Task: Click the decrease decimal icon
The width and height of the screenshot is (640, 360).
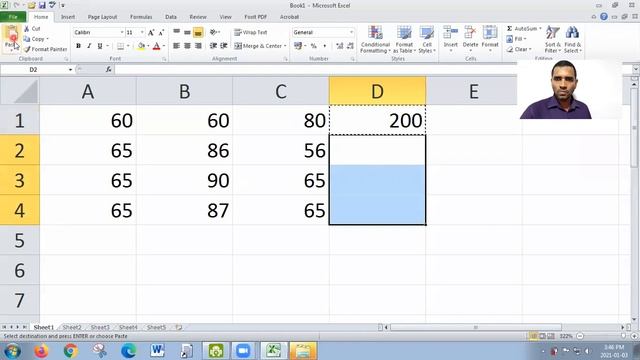Action: (350, 46)
